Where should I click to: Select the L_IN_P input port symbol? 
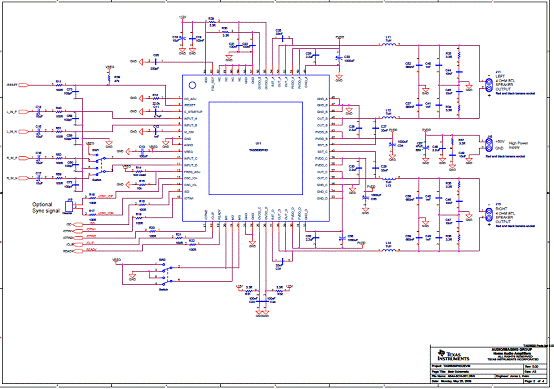point(23,112)
